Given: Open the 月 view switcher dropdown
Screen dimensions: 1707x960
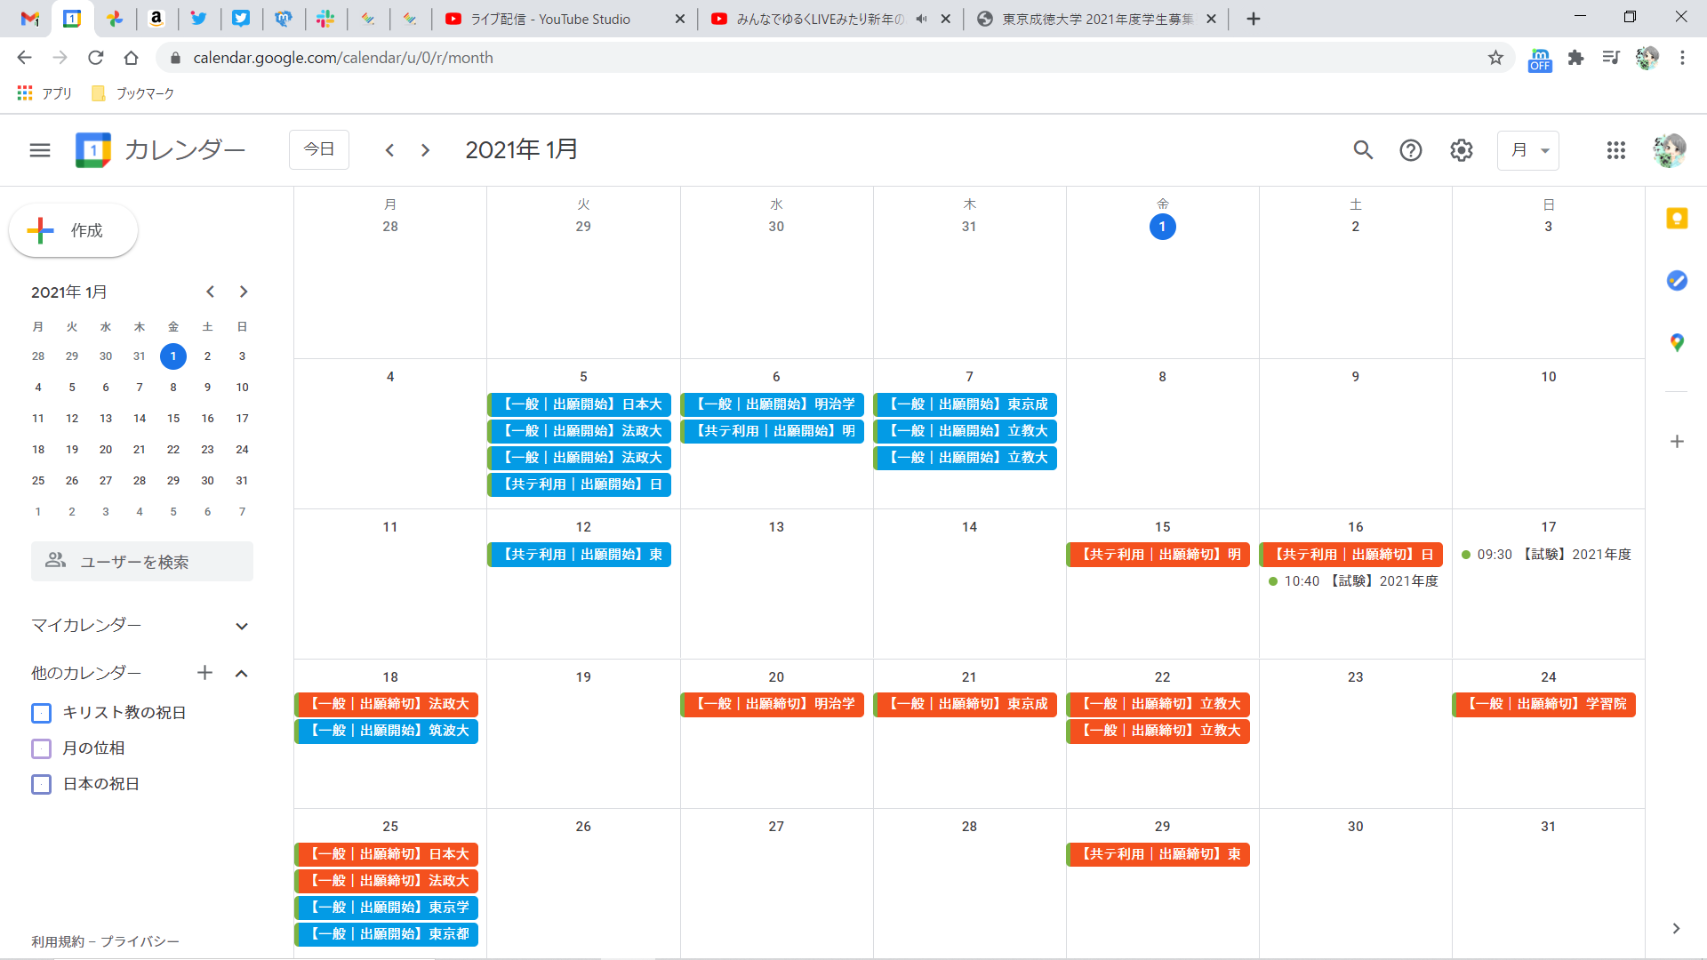Looking at the screenshot, I should tap(1528, 150).
